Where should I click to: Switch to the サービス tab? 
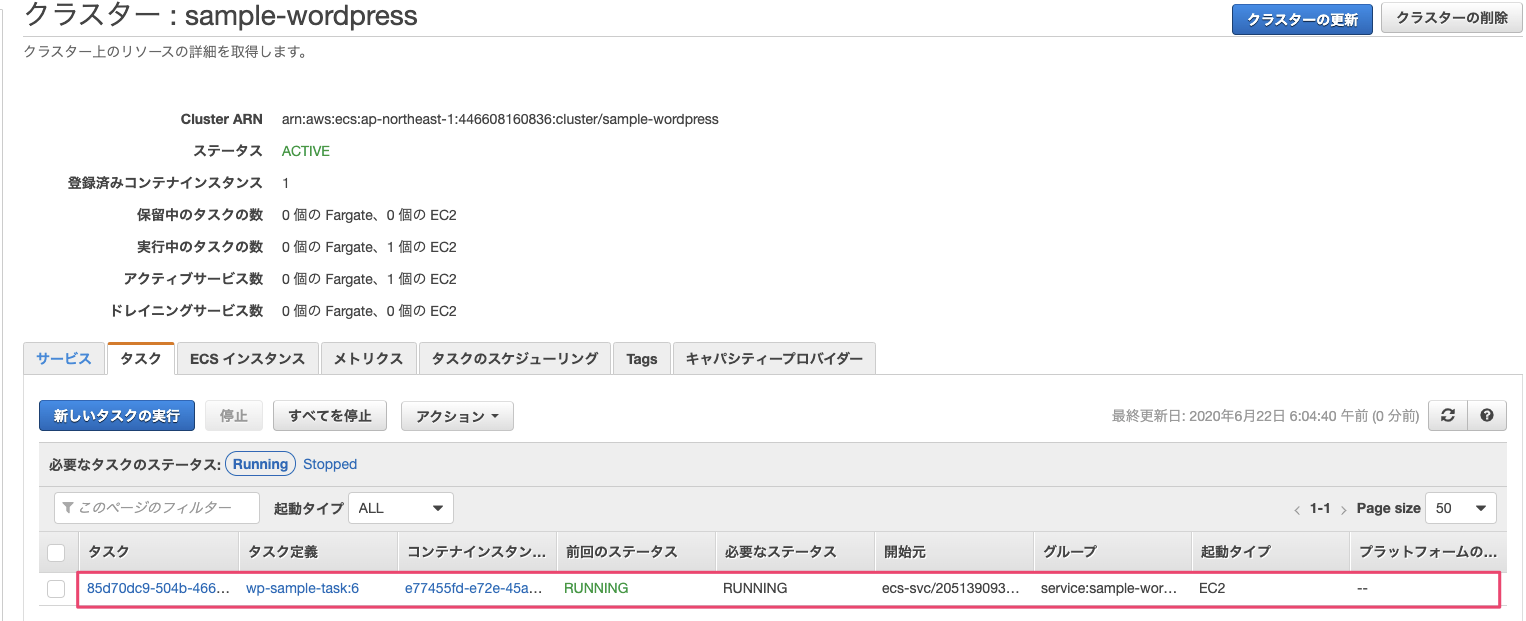[x=64, y=358]
